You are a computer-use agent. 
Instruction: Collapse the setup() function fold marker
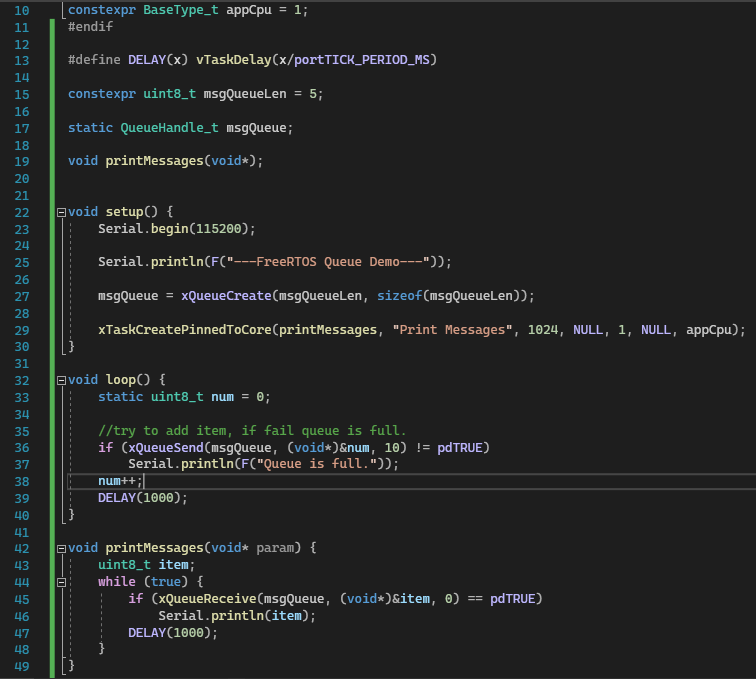pyautogui.click(x=61, y=213)
